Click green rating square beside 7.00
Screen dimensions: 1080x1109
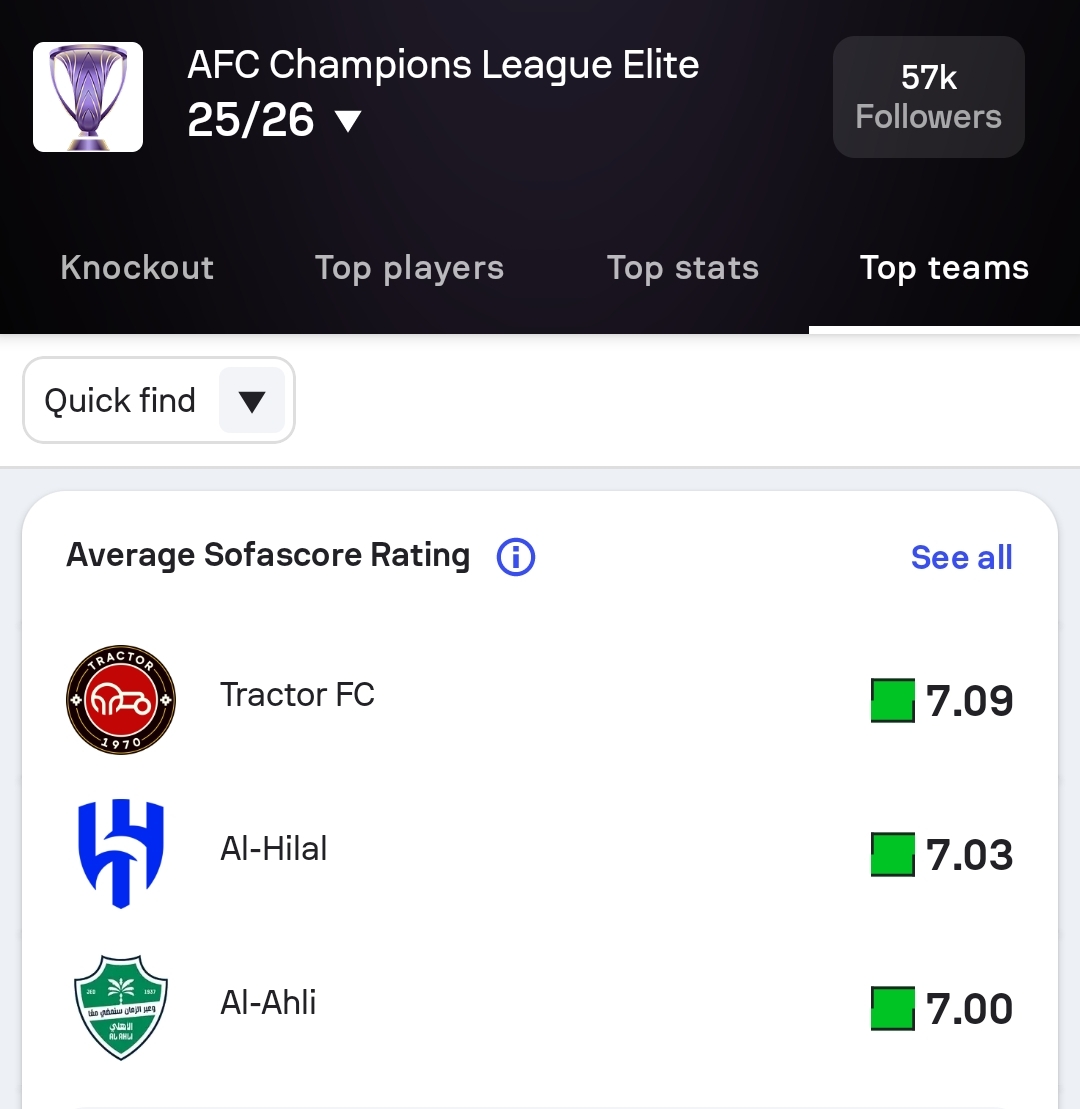(892, 1008)
